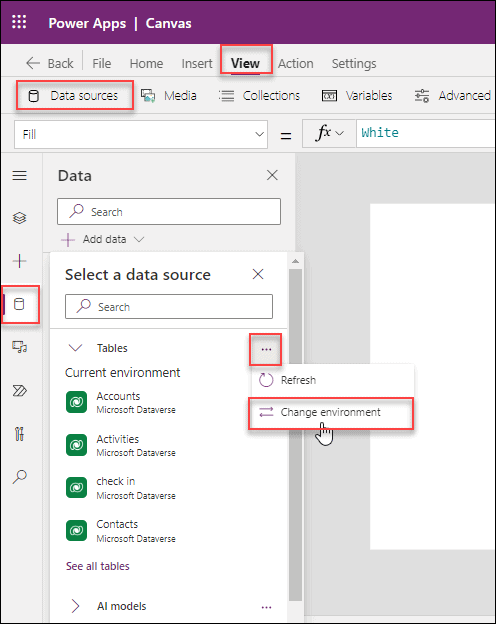Open Tree view layers icon
496x624 pixels.
click(20, 218)
